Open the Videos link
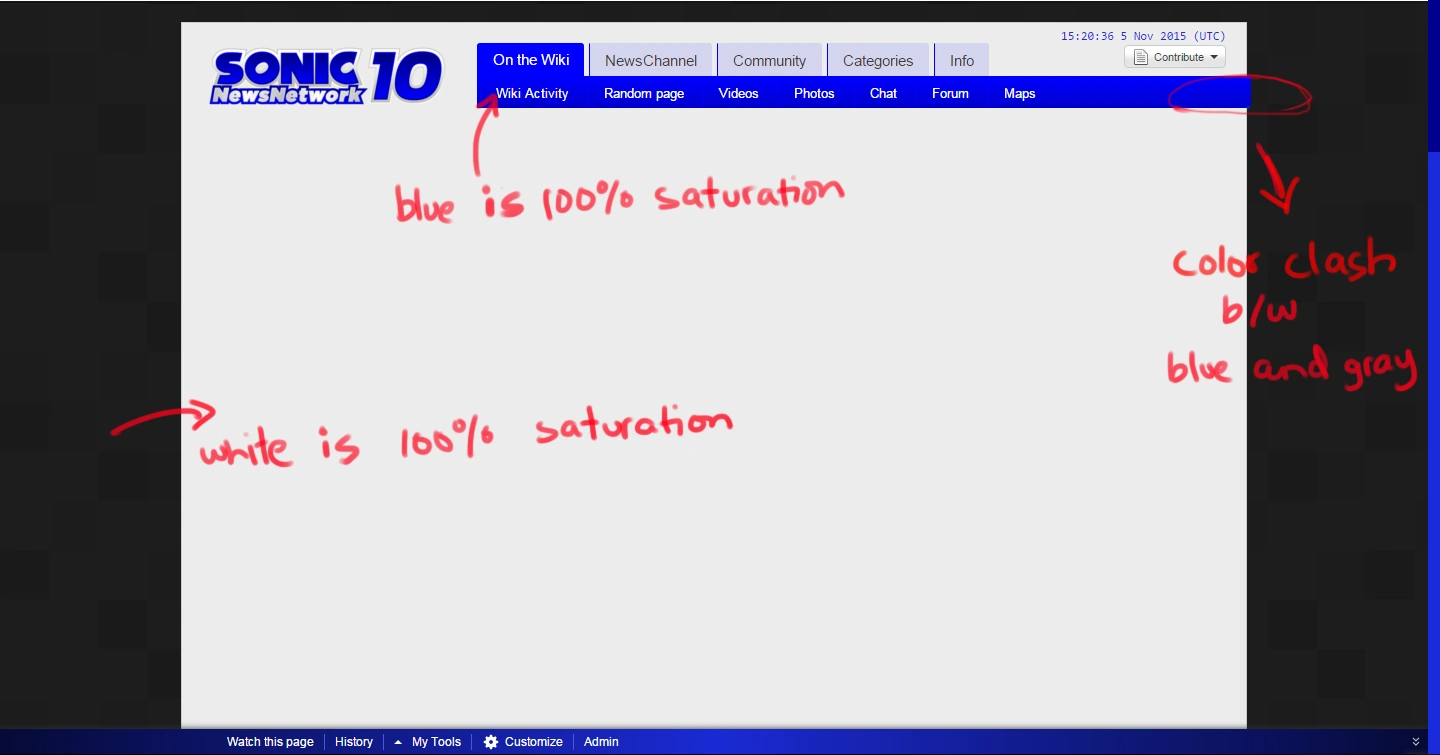This screenshot has height=755, width=1440. [738, 94]
